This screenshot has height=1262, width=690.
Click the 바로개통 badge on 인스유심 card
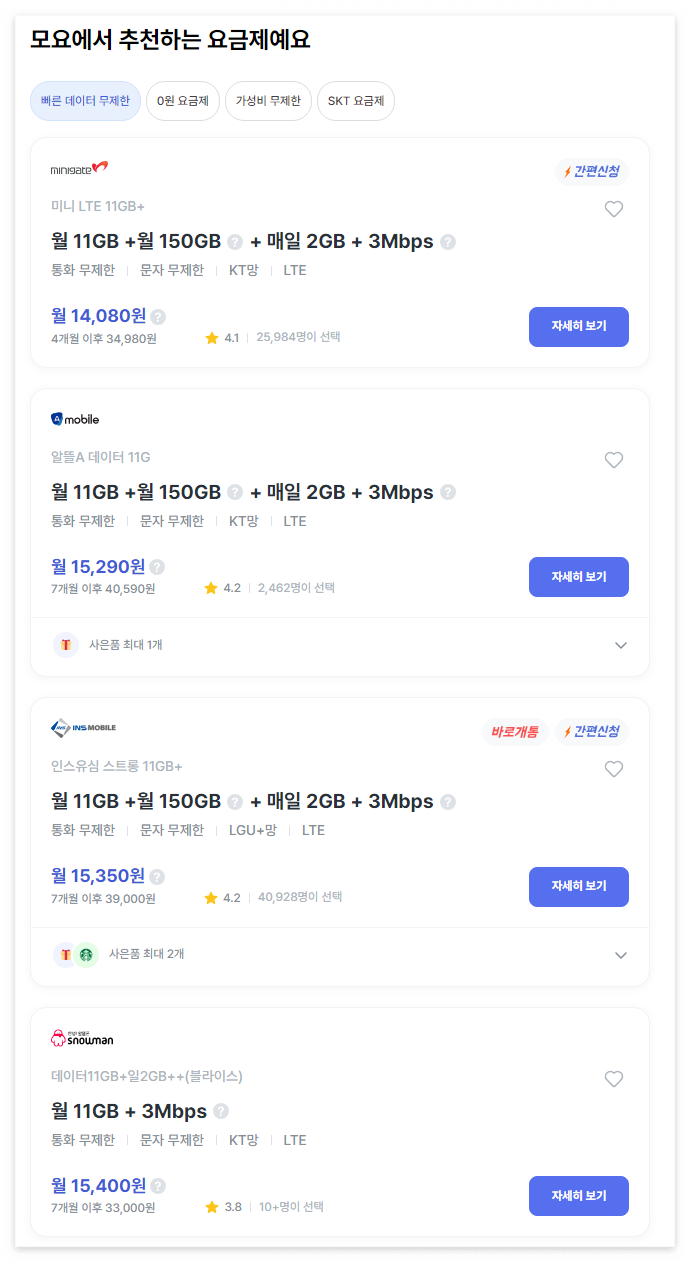coord(514,731)
